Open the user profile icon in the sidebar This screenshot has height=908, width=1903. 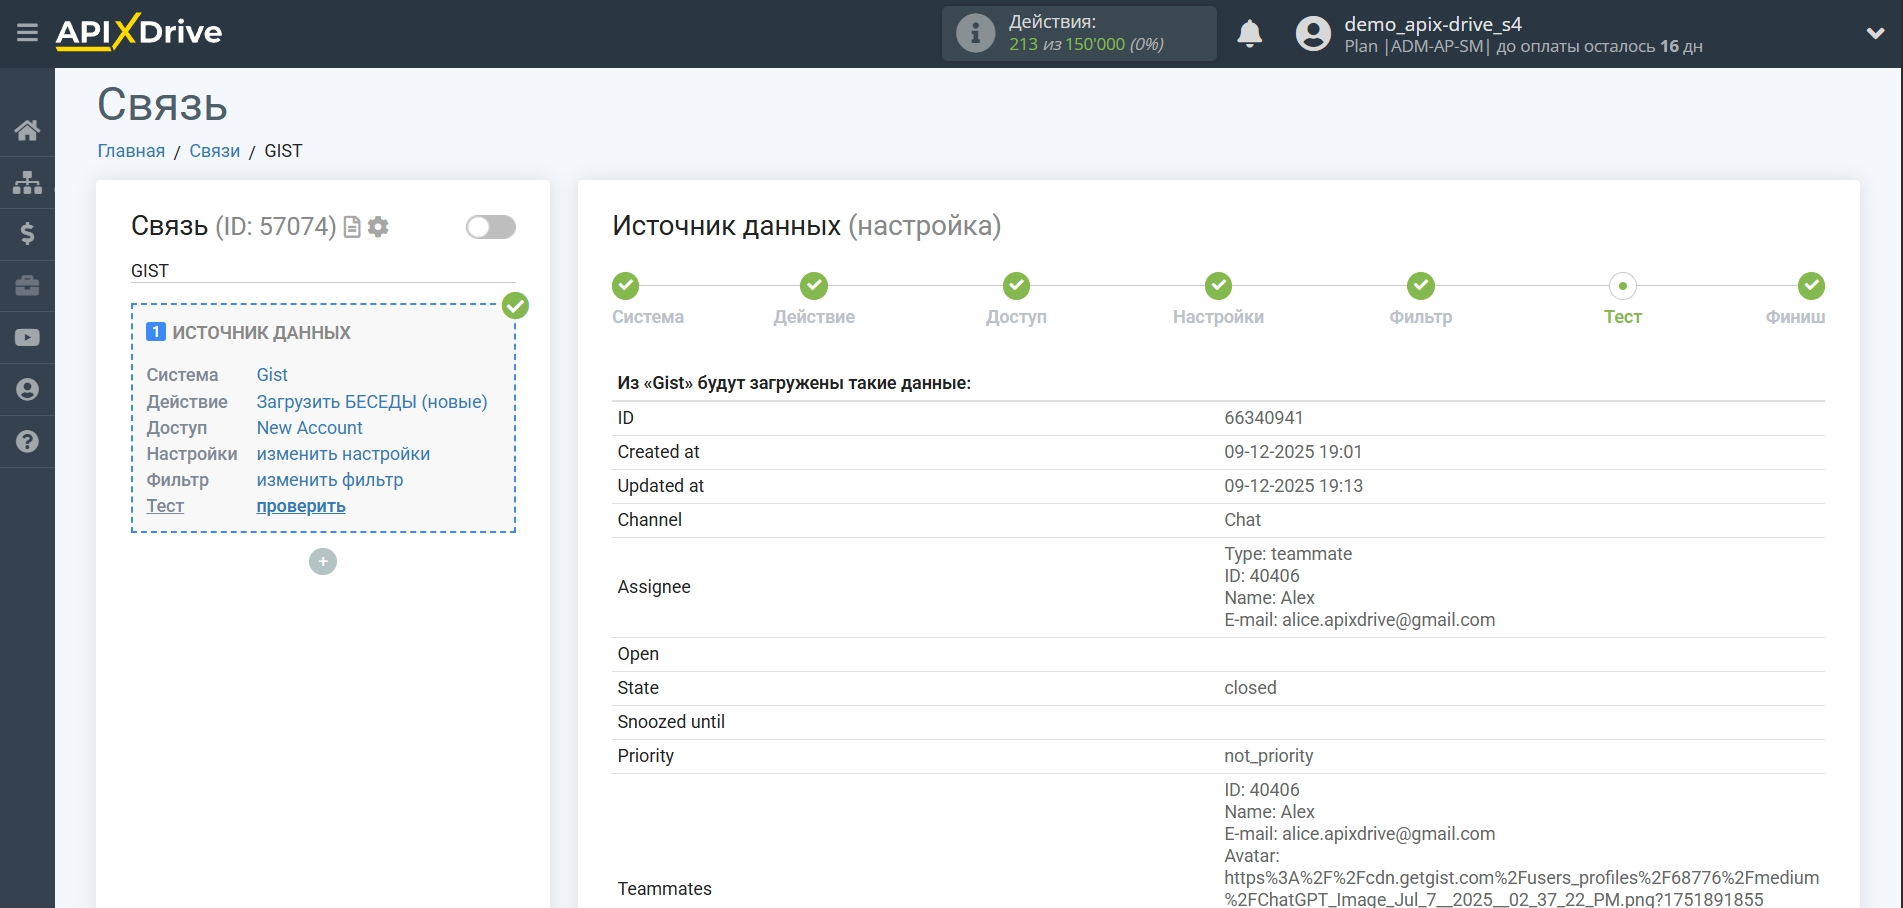27,389
